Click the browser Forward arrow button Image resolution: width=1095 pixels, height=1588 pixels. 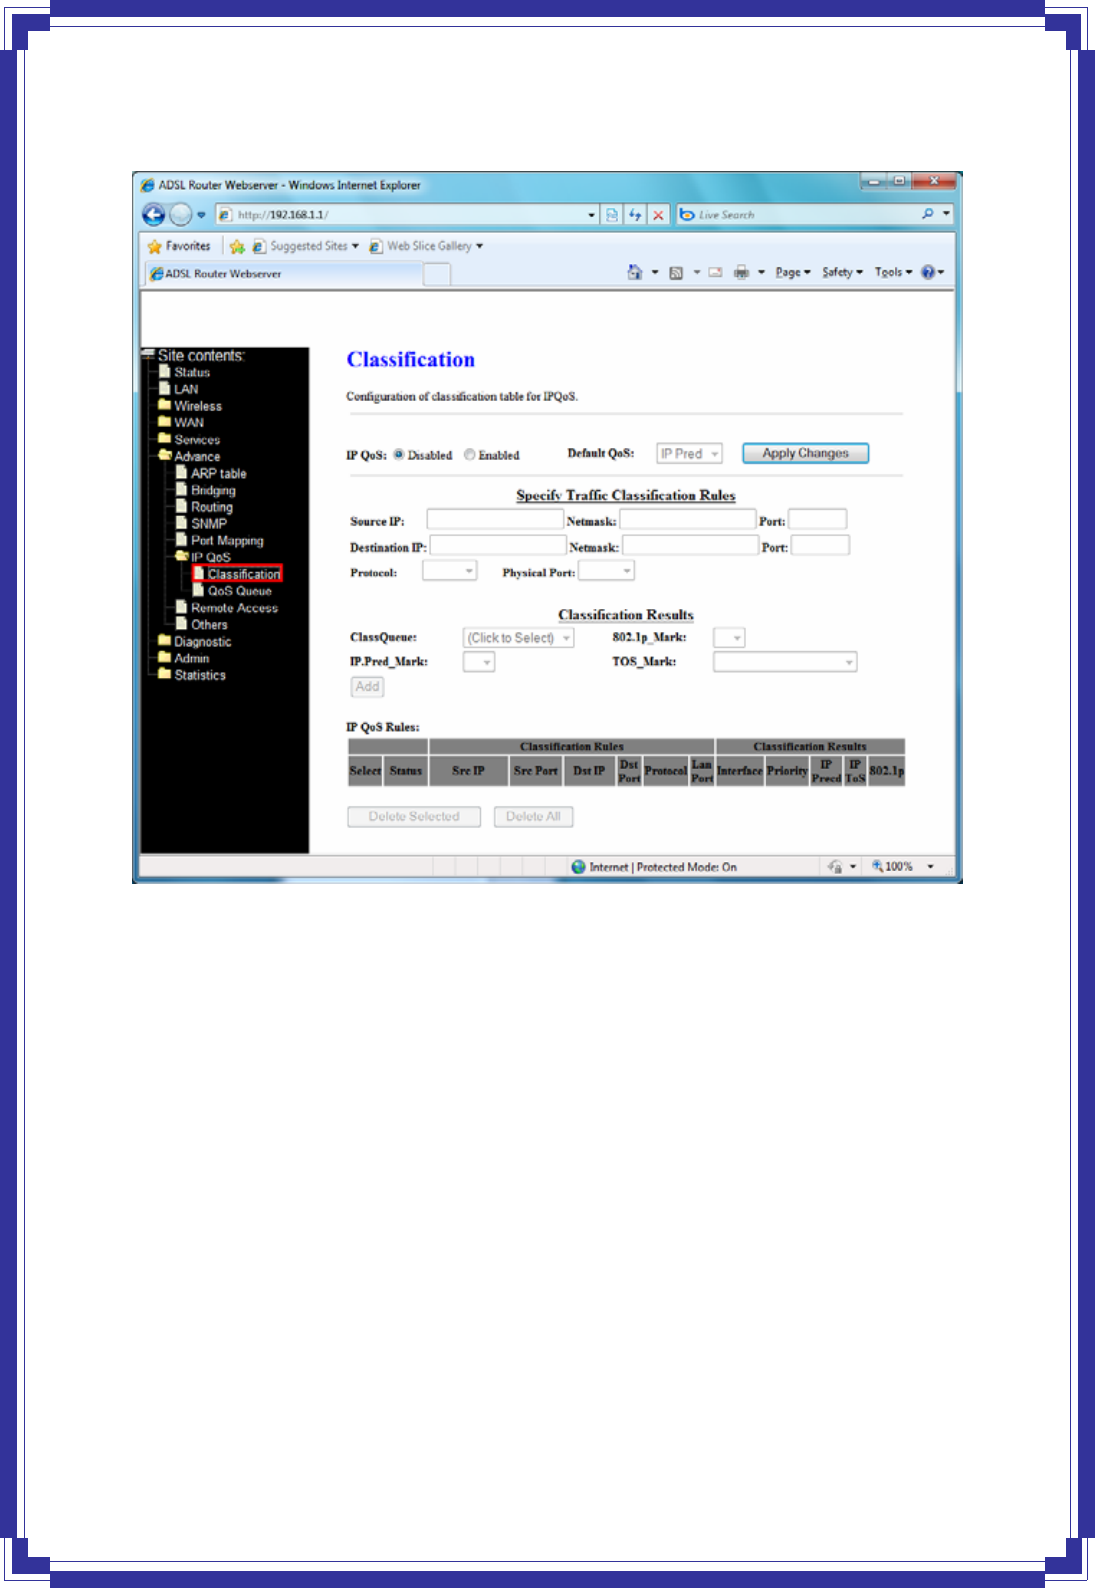[x=180, y=214]
